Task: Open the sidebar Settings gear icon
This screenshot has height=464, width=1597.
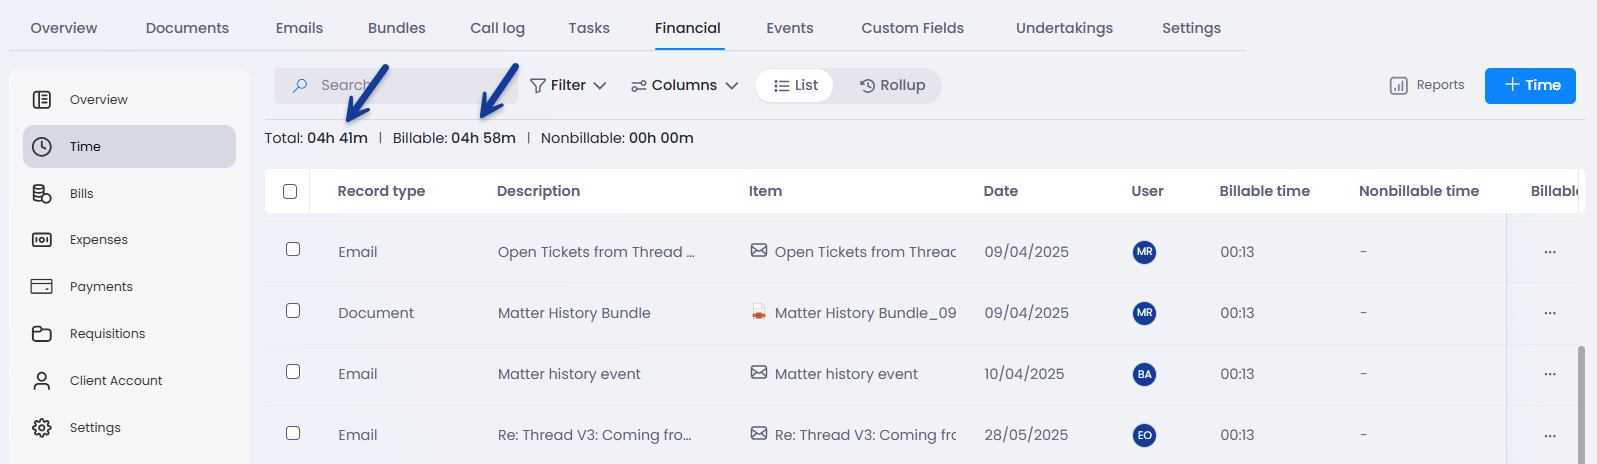Action: (42, 428)
